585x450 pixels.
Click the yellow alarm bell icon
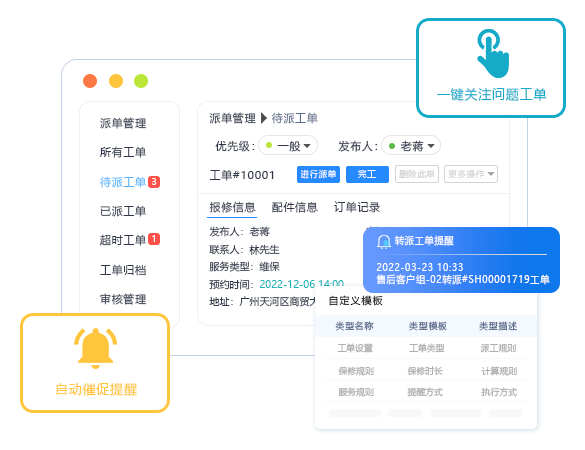click(x=96, y=348)
